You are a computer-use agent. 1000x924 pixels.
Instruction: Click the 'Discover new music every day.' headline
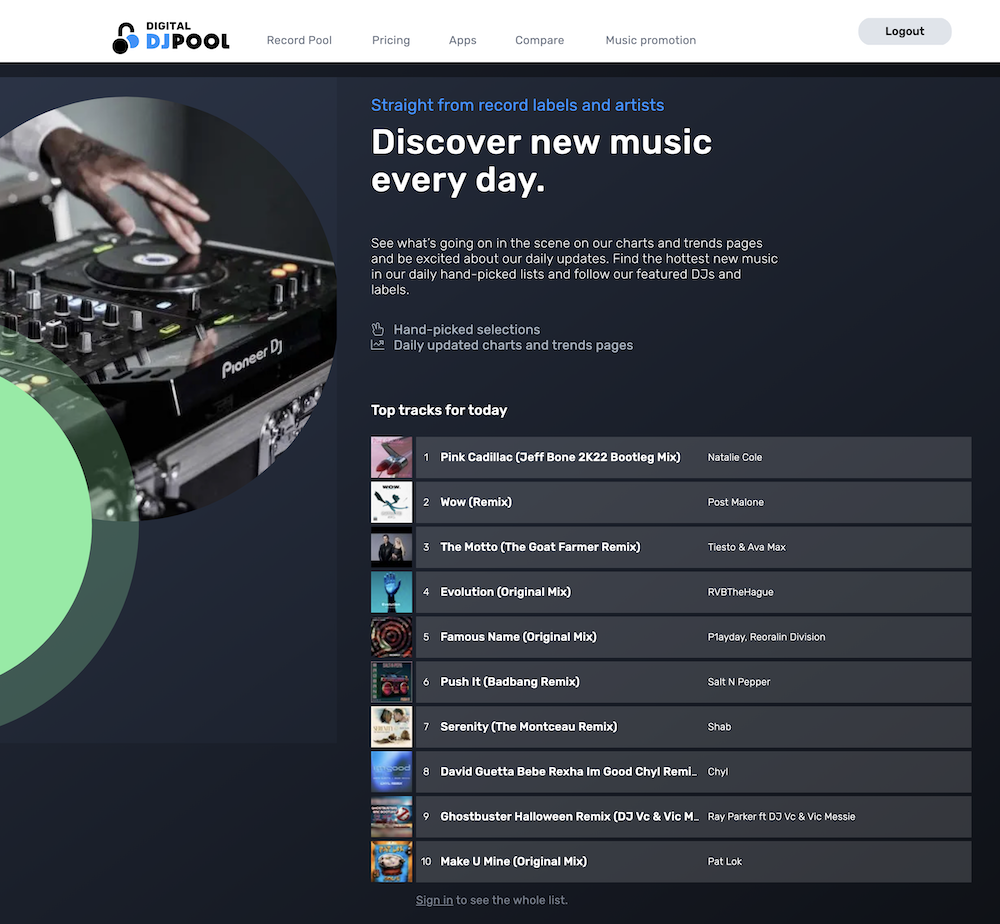click(x=541, y=161)
